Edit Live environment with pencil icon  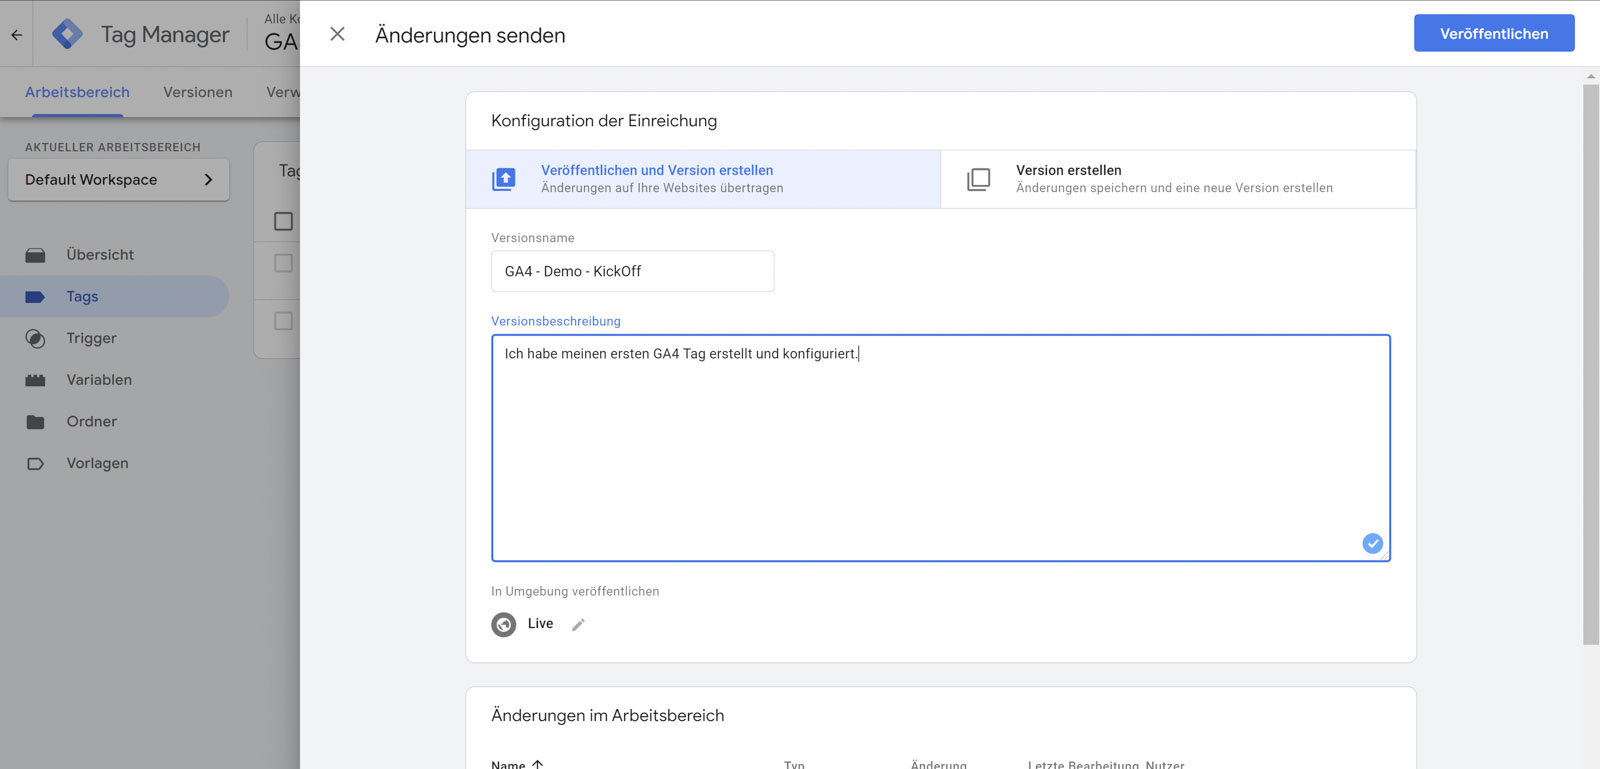578,624
